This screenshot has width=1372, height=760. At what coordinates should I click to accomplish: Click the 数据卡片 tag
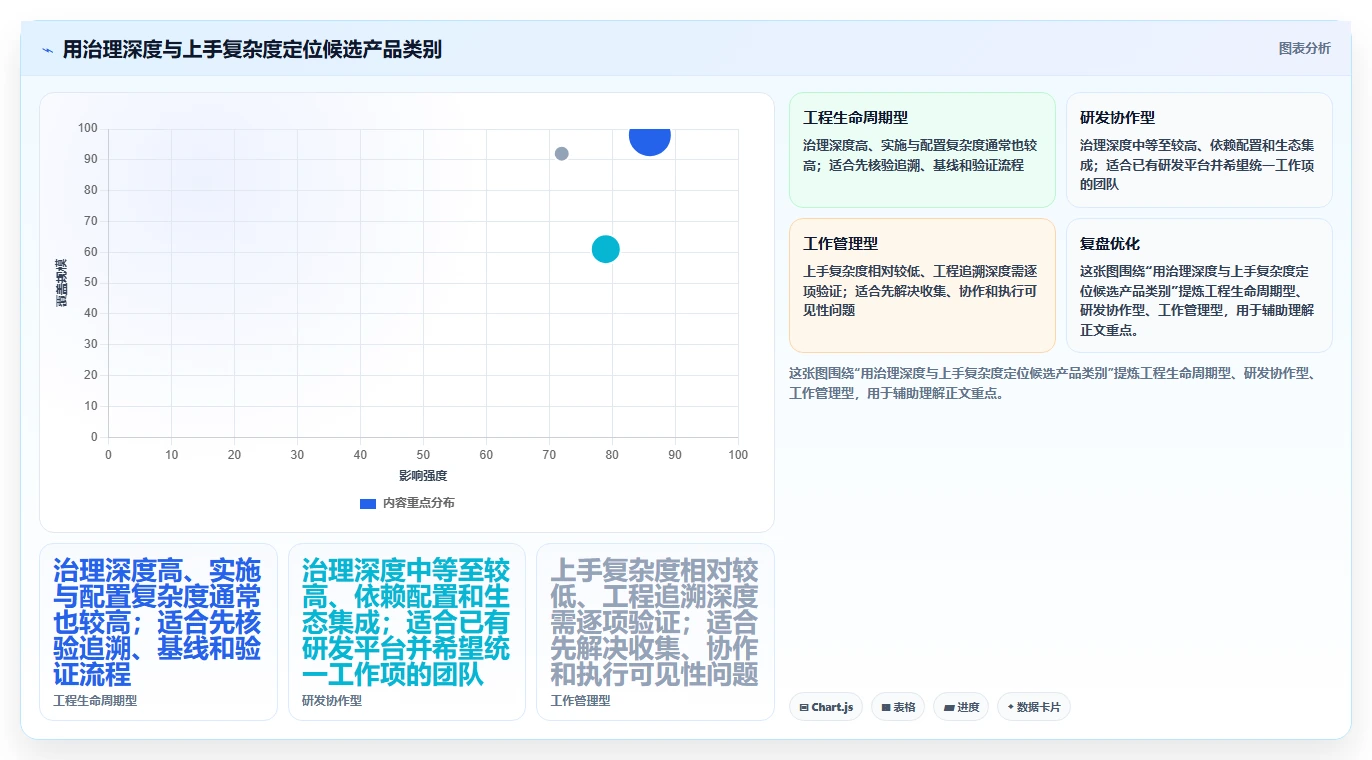click(1034, 707)
